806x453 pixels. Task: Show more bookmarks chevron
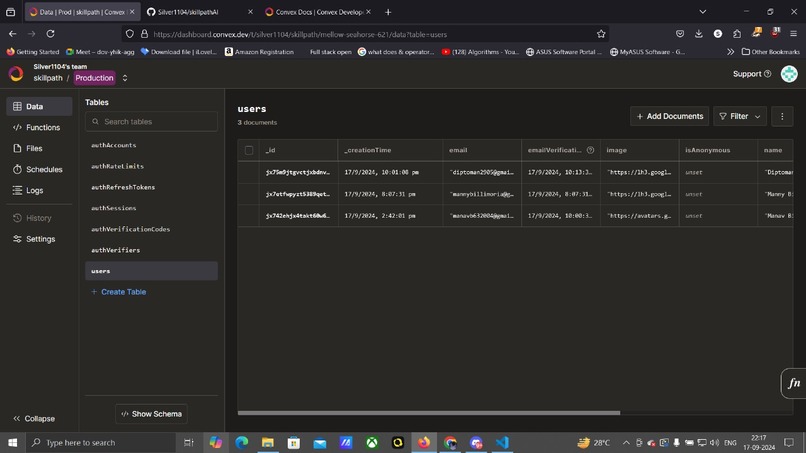(x=730, y=52)
